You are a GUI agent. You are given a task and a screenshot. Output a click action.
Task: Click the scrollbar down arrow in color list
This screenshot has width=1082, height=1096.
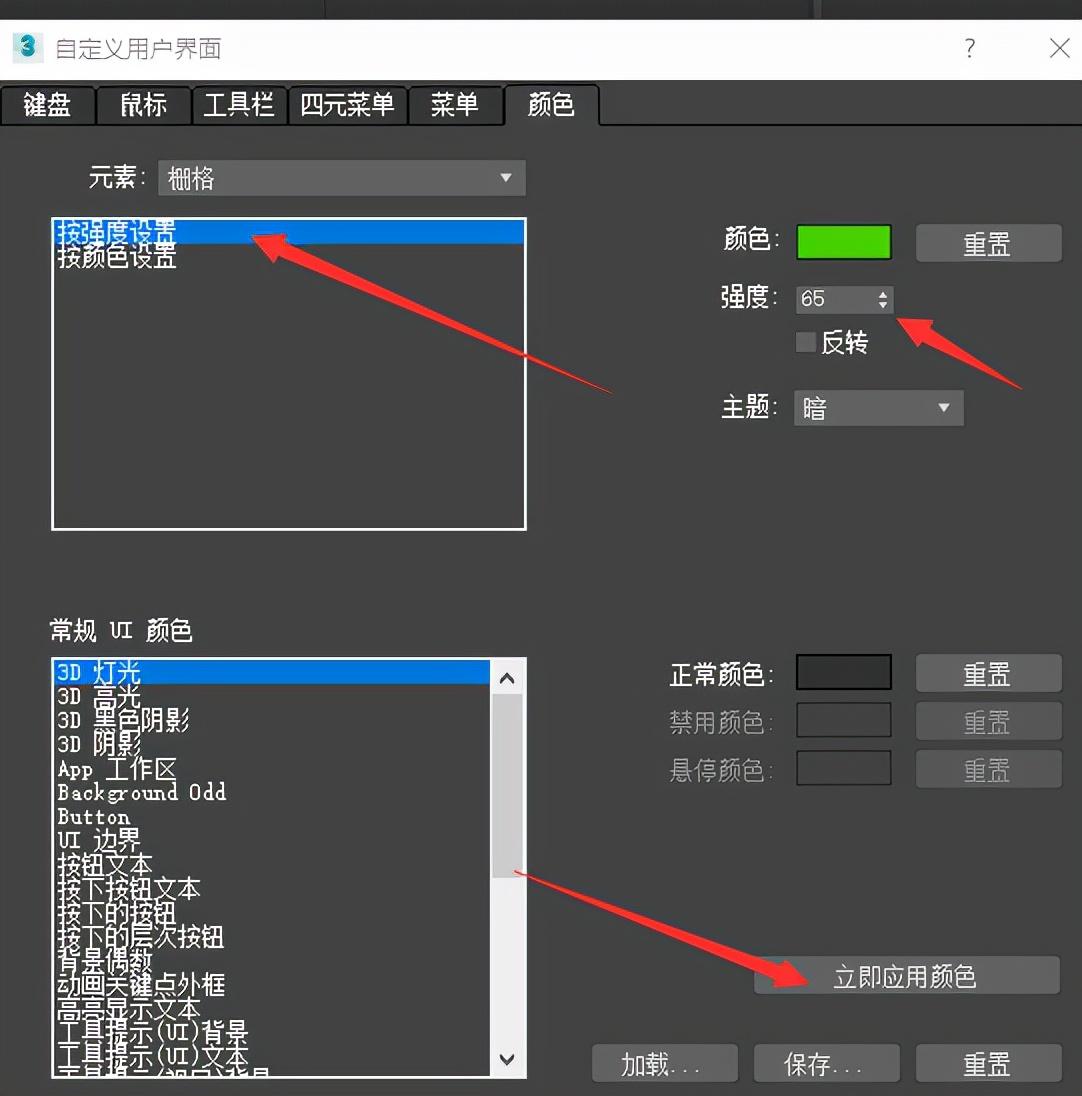tap(507, 1060)
